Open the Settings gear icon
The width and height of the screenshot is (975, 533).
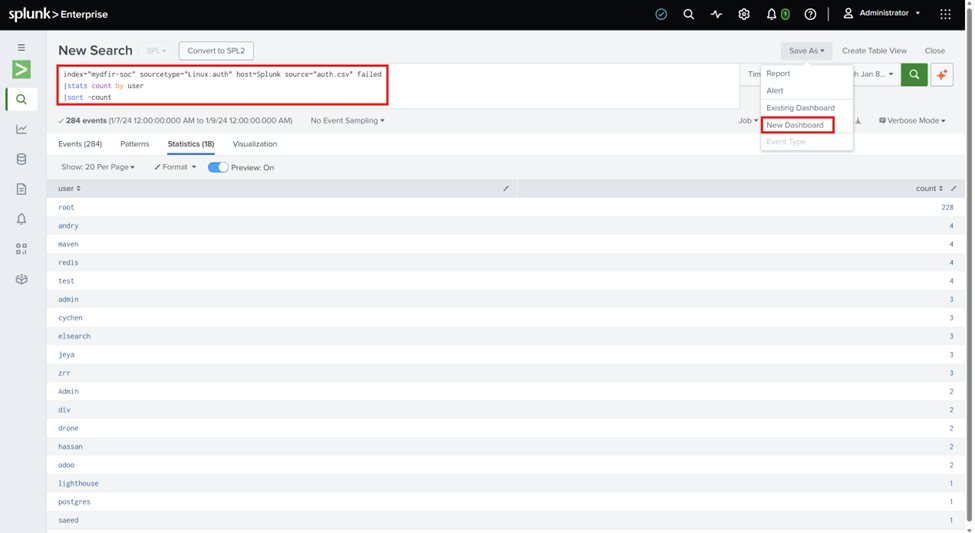pos(744,14)
